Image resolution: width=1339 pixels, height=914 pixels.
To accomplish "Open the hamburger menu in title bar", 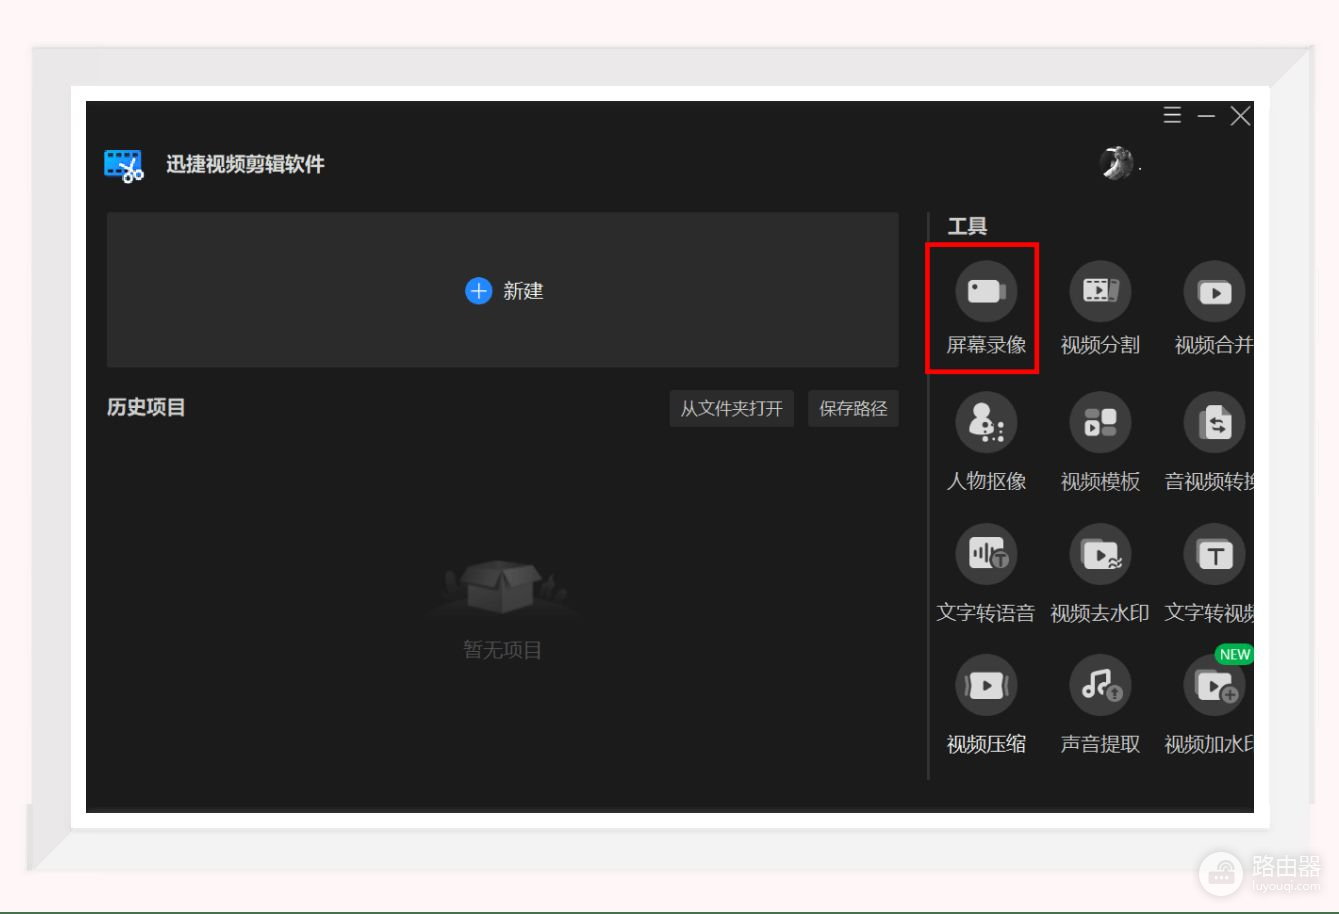I will [1173, 115].
